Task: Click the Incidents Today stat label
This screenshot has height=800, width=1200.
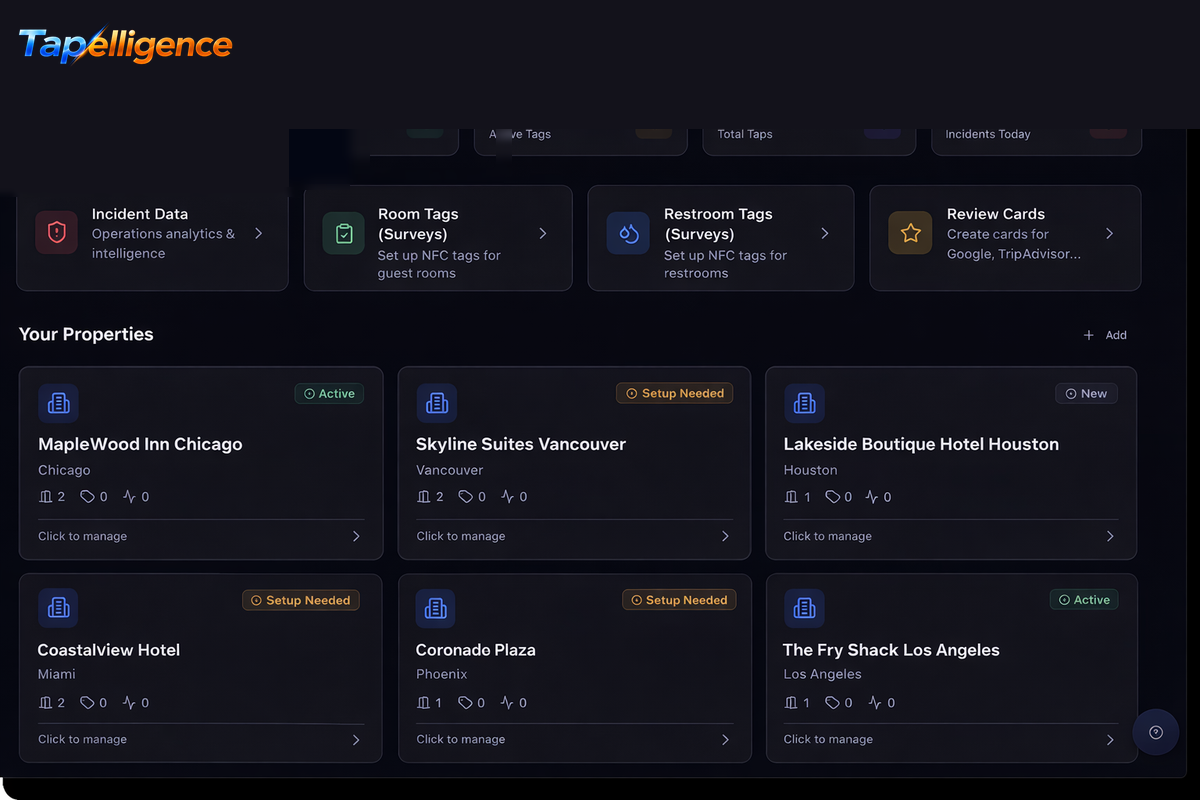Action: pyautogui.click(x=988, y=134)
